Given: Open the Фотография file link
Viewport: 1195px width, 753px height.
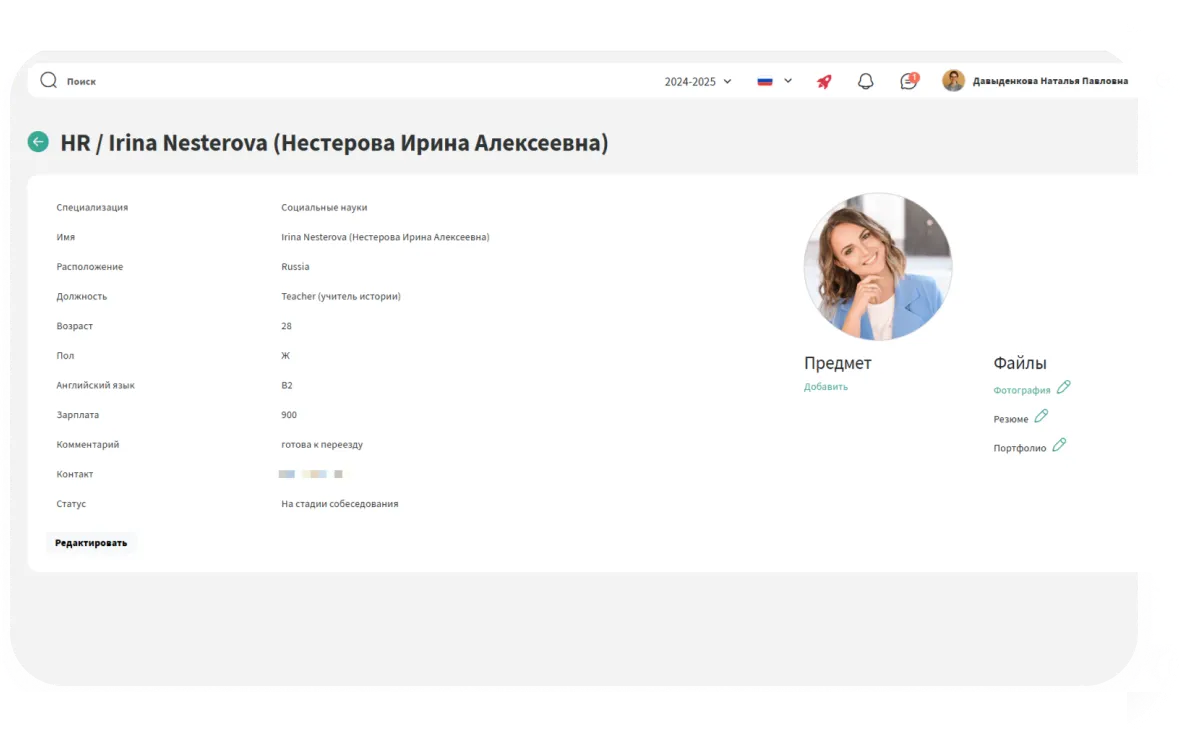Looking at the screenshot, I should (x=1021, y=390).
